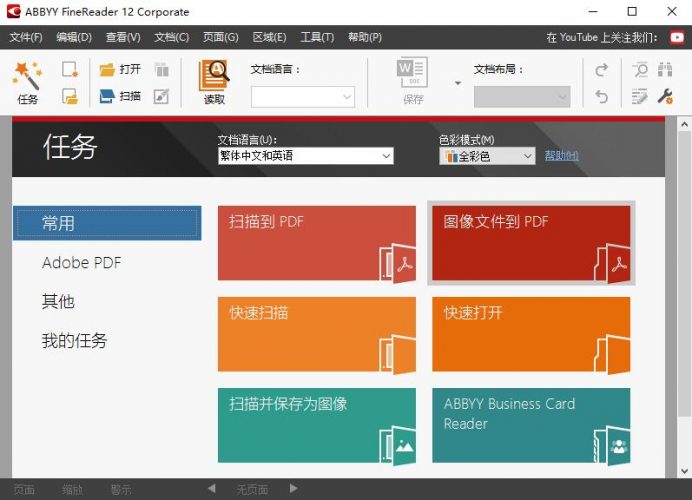
Task: Start the 图像文件到 PDF task
Action: [531, 243]
